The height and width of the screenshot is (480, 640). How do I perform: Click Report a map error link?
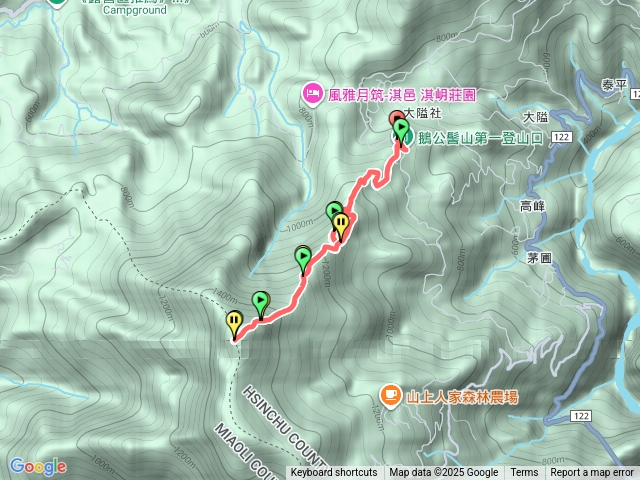click(x=591, y=473)
